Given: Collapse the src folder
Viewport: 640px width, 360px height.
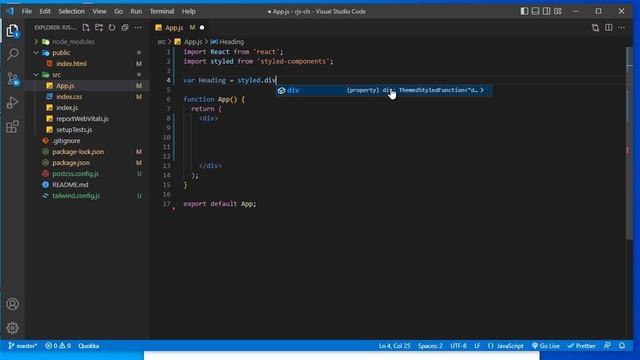Looking at the screenshot, I should (x=57, y=75).
